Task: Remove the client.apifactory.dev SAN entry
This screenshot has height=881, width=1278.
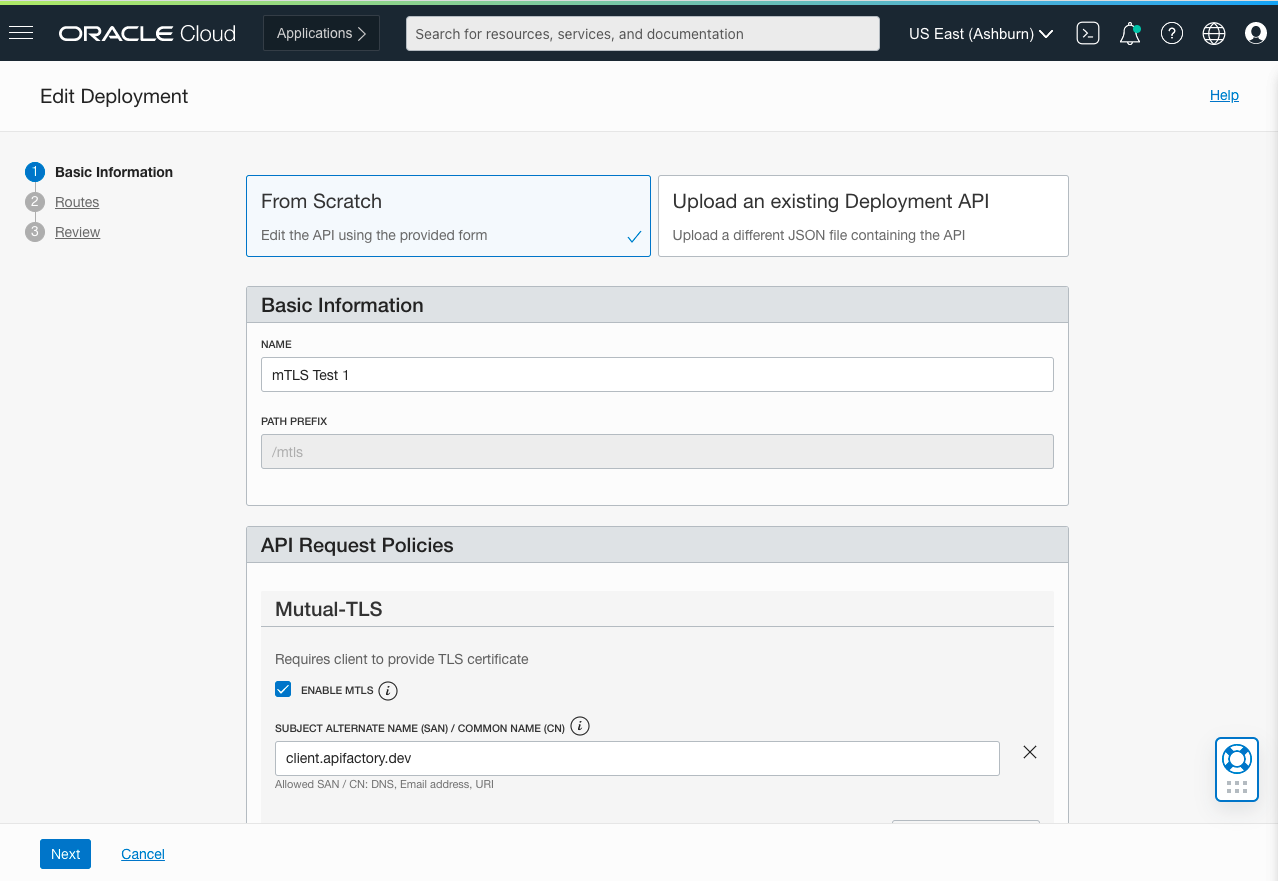Action: click(x=1029, y=751)
